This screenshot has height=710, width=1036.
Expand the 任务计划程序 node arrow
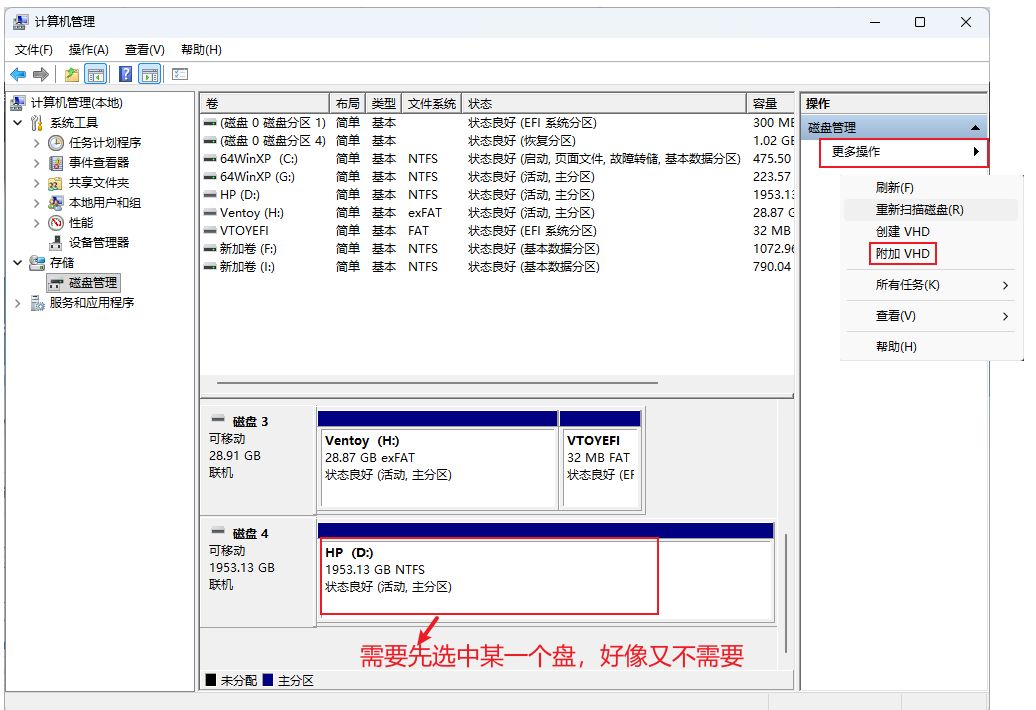[37, 142]
